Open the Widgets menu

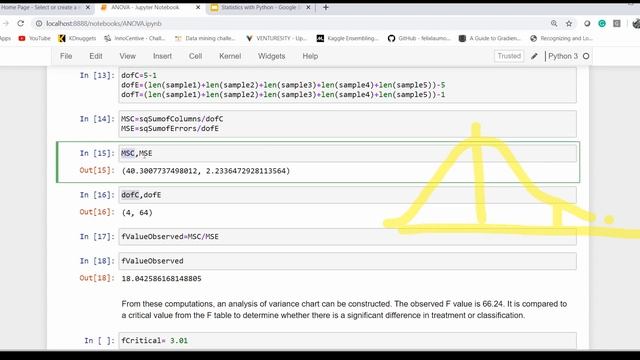pyautogui.click(x=271, y=56)
